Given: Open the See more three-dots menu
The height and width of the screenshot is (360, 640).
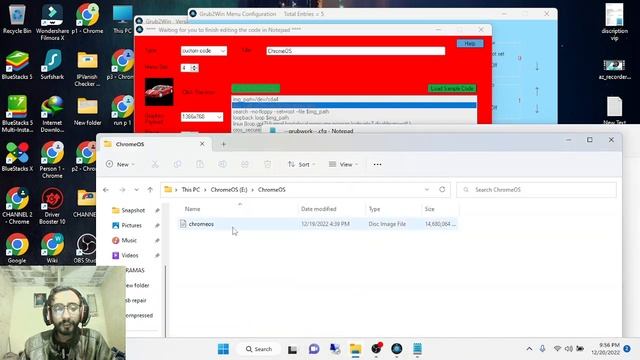Looking at the screenshot, I should click(x=377, y=164).
